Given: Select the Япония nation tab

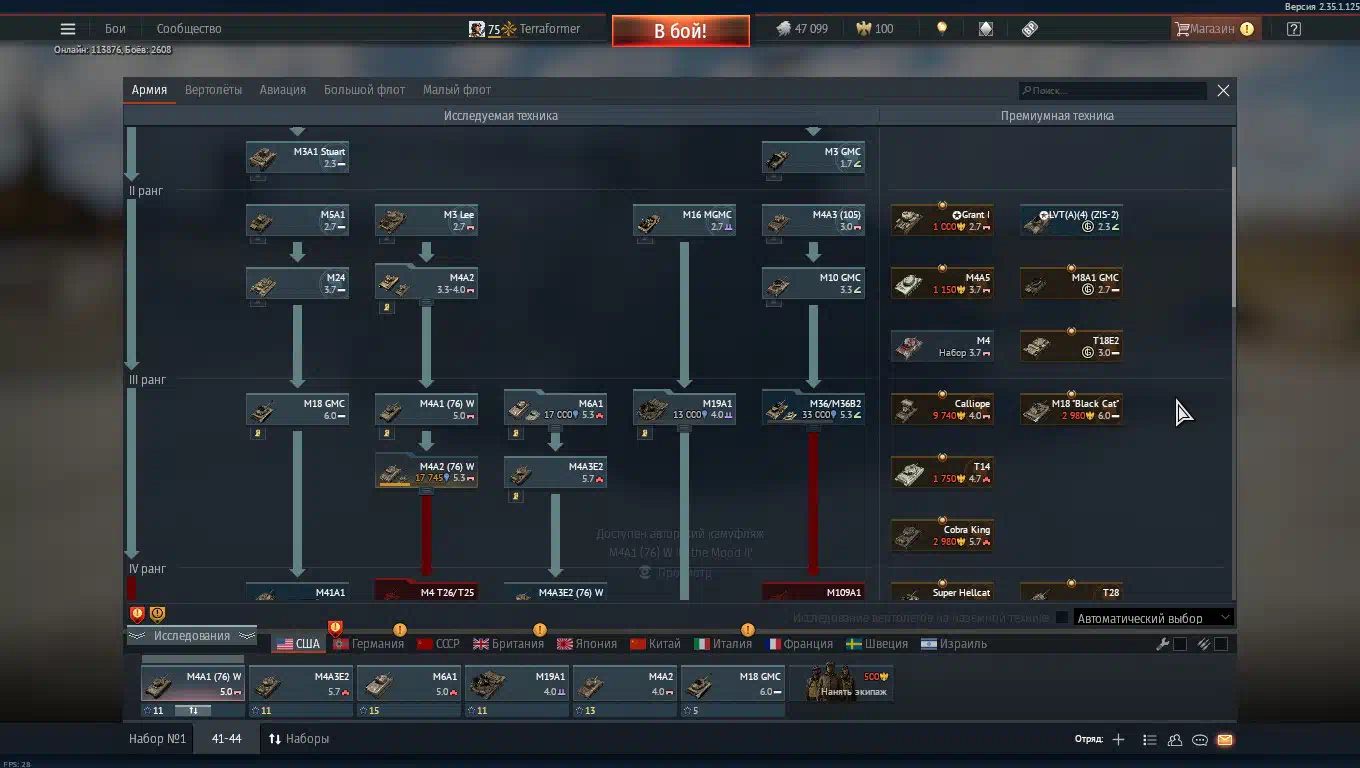Looking at the screenshot, I should click(x=587, y=644).
